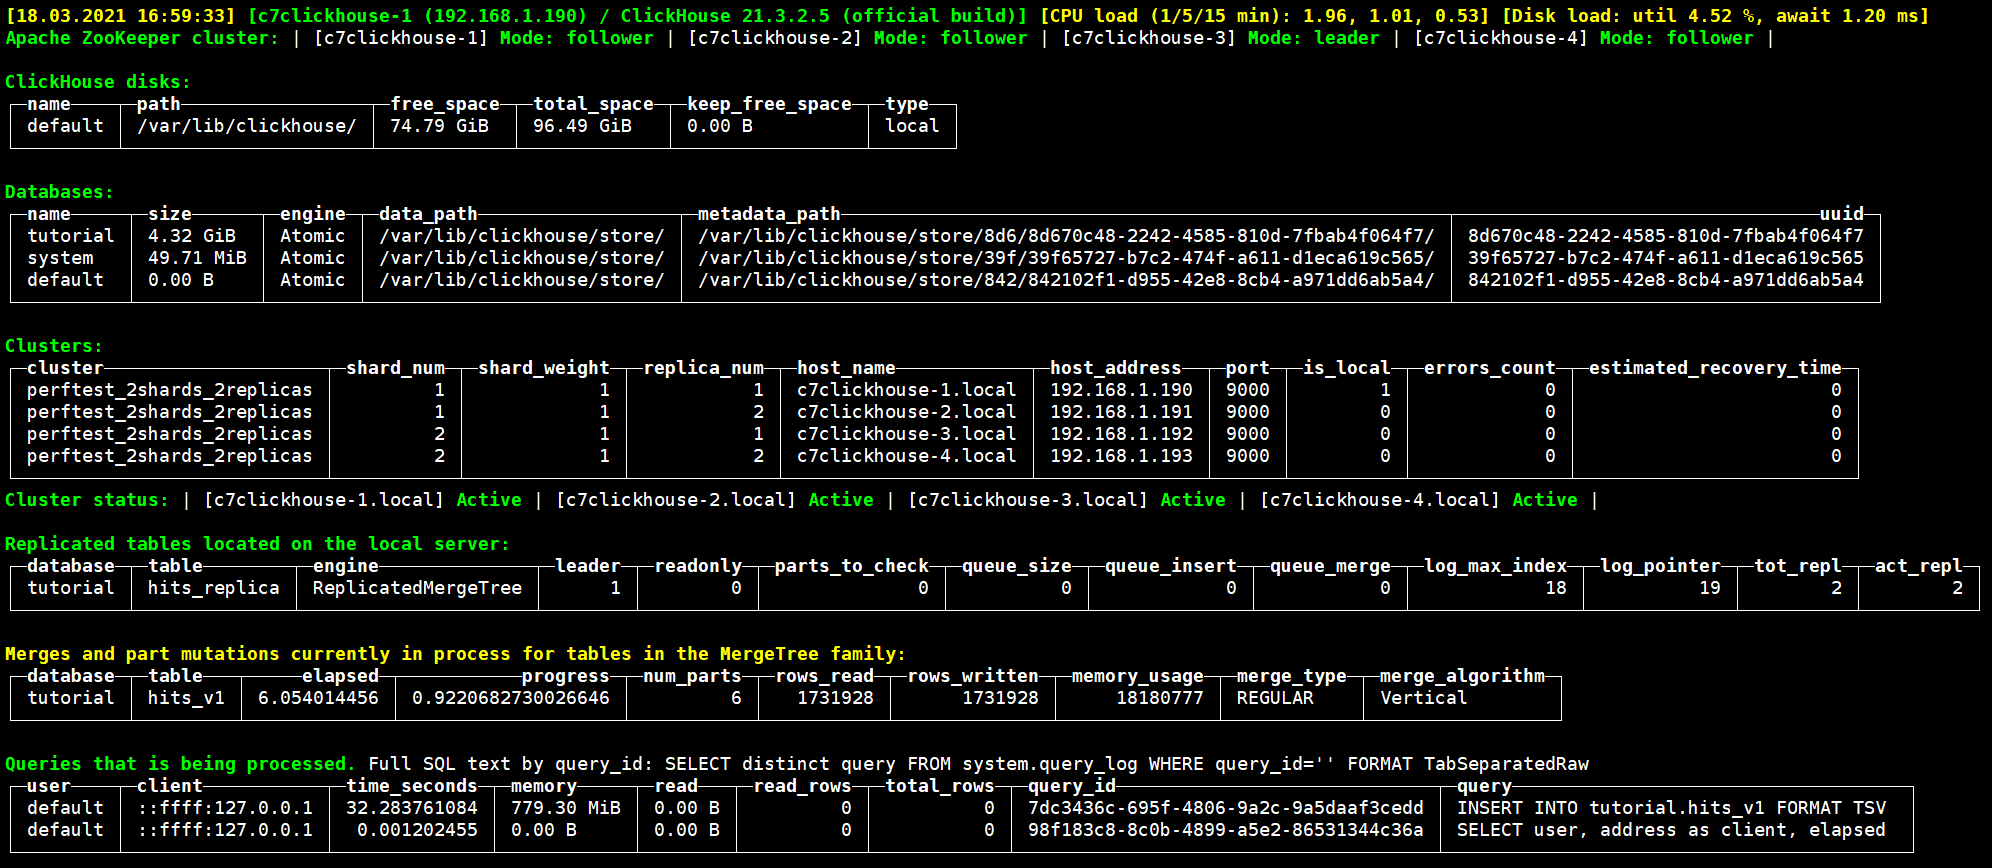Screen dimensions: 1992x868
Task: Click the 'Active' status after c7clickhouse-1.local
Action: click(x=489, y=500)
